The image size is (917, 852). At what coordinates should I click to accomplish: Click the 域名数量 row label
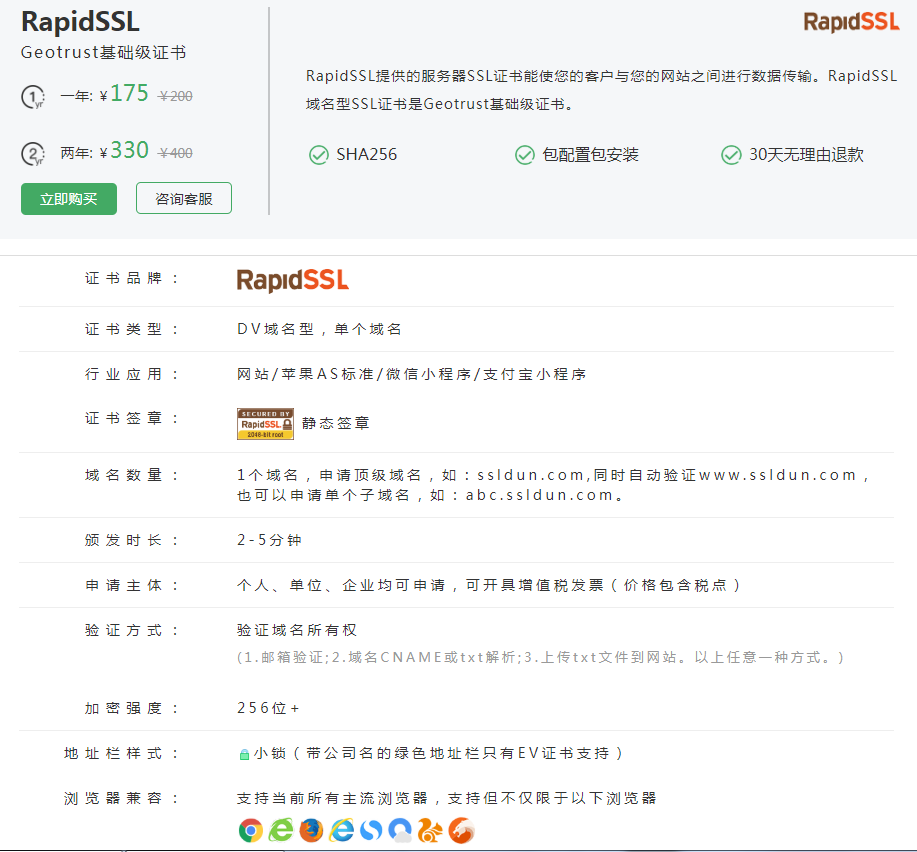click(131, 475)
